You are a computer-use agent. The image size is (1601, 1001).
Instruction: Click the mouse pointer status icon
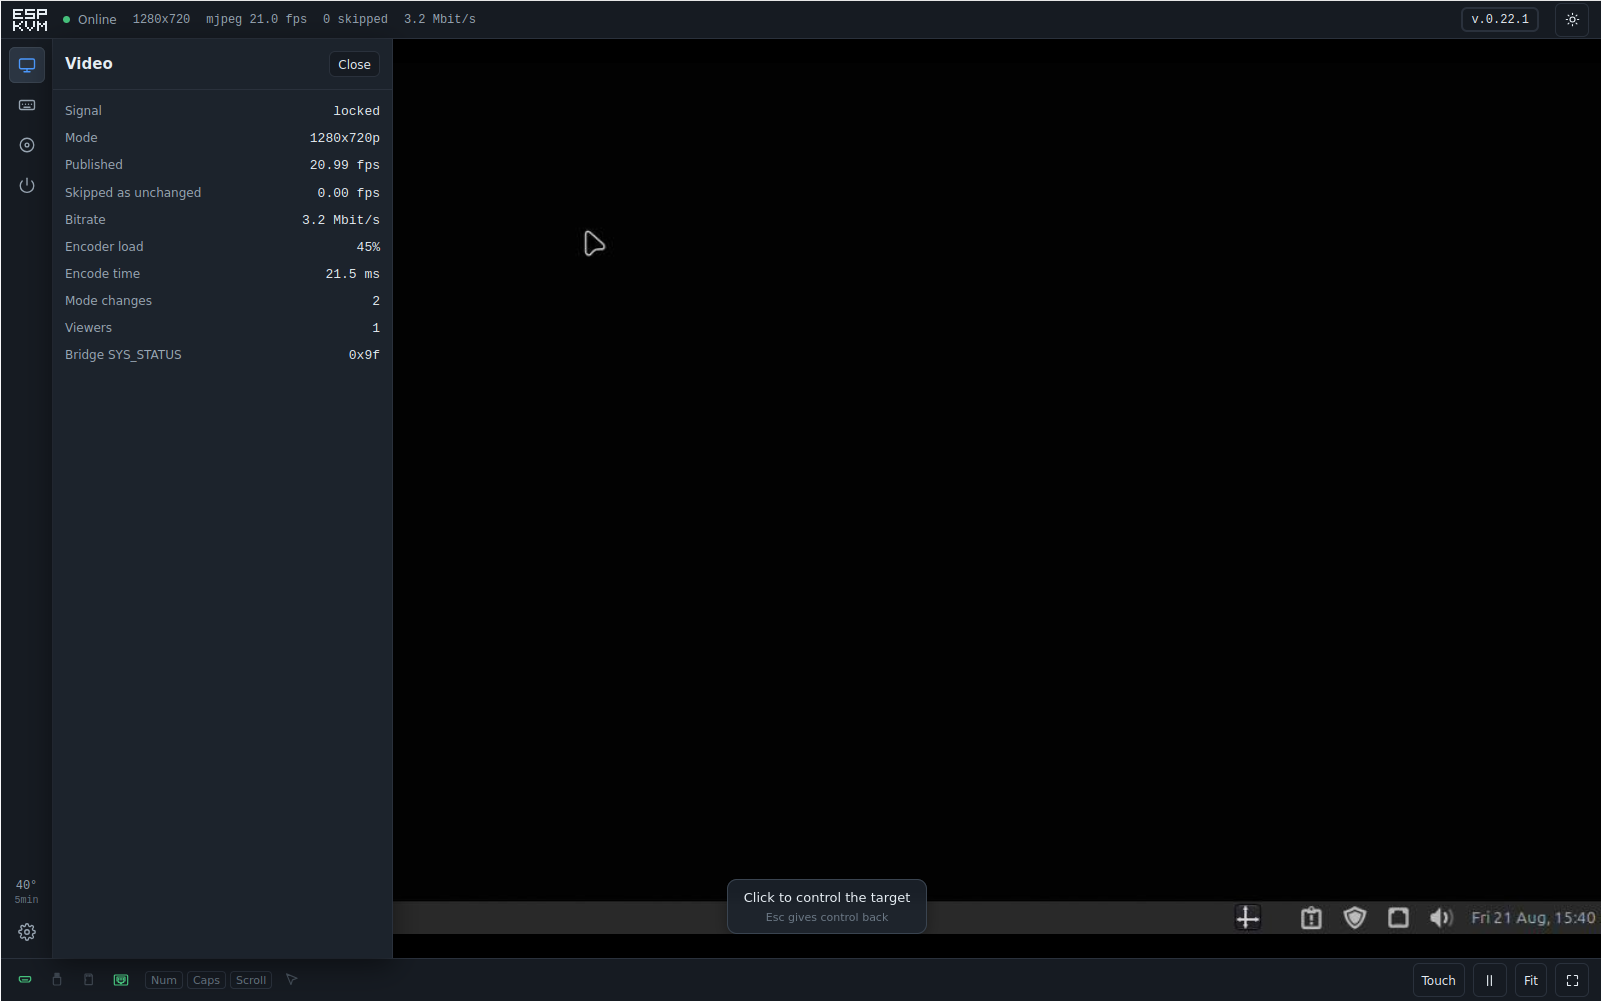292,980
